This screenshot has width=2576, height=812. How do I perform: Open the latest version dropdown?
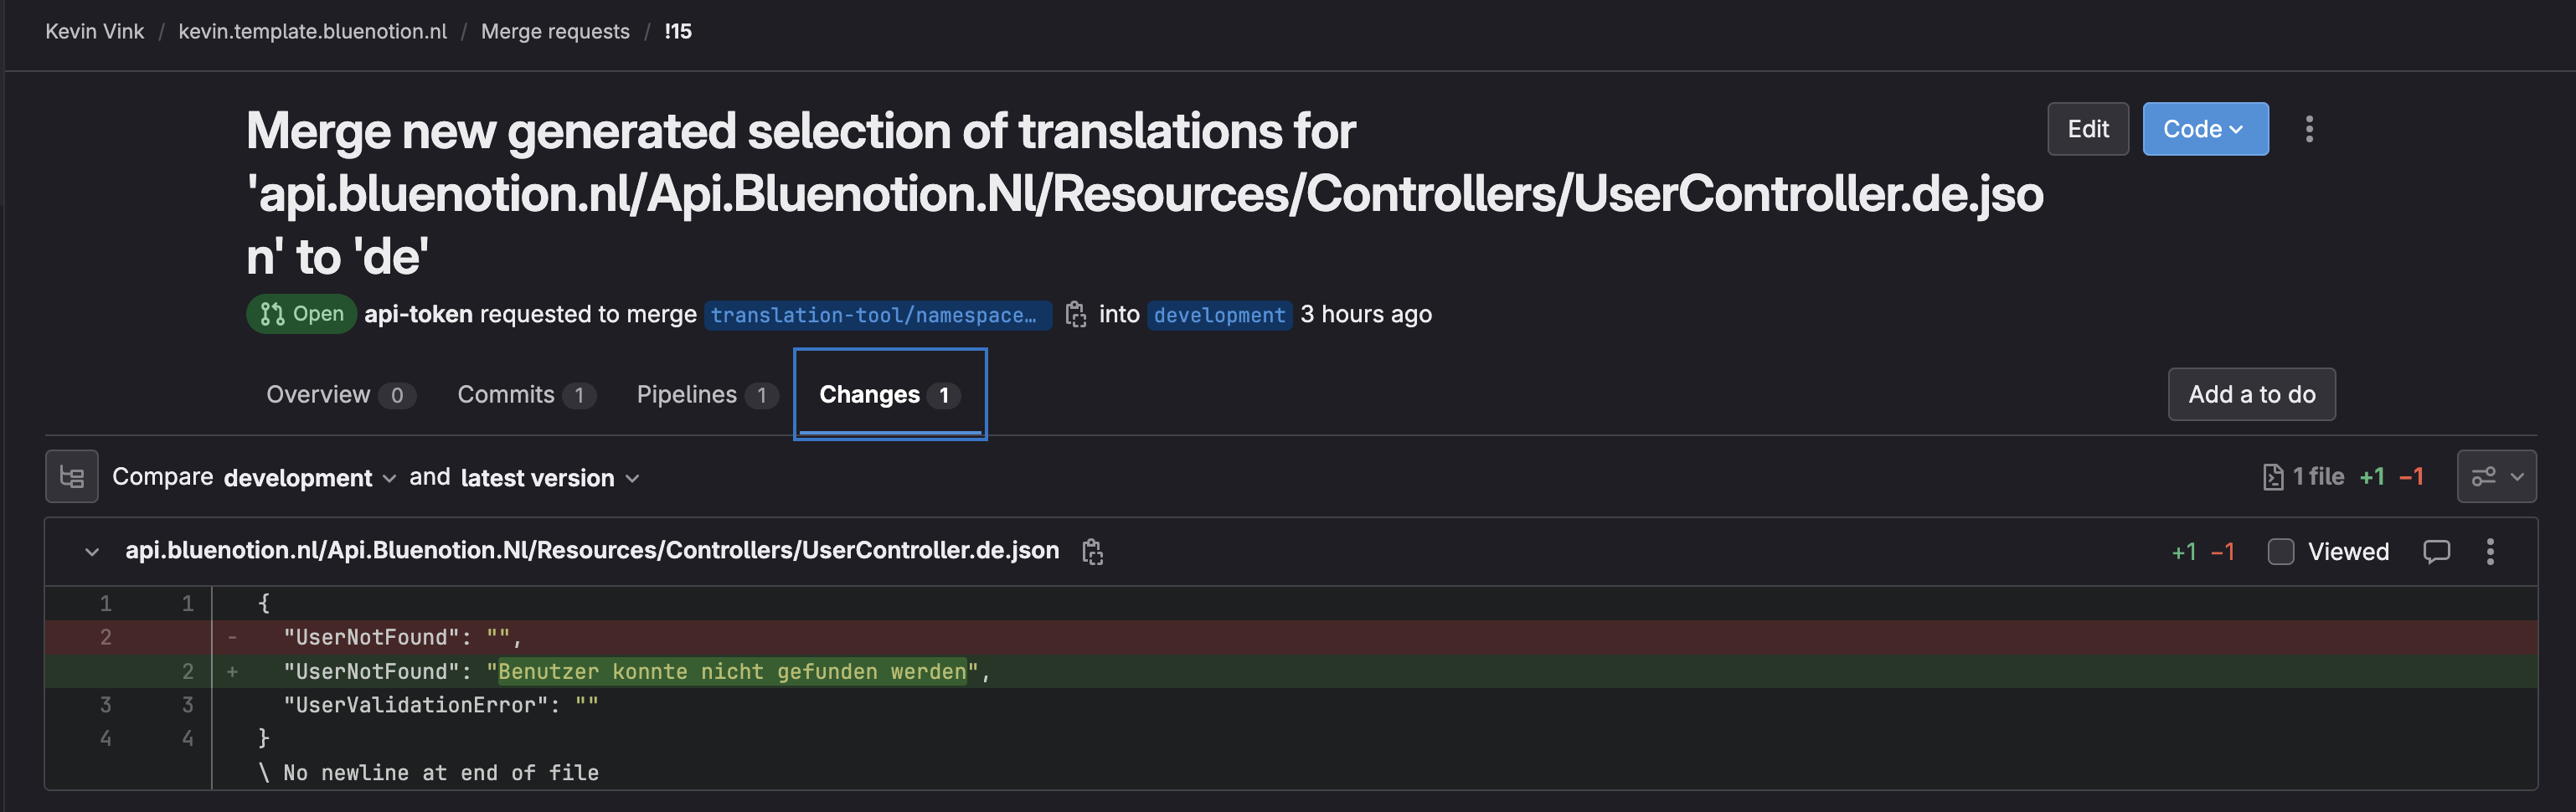(549, 478)
